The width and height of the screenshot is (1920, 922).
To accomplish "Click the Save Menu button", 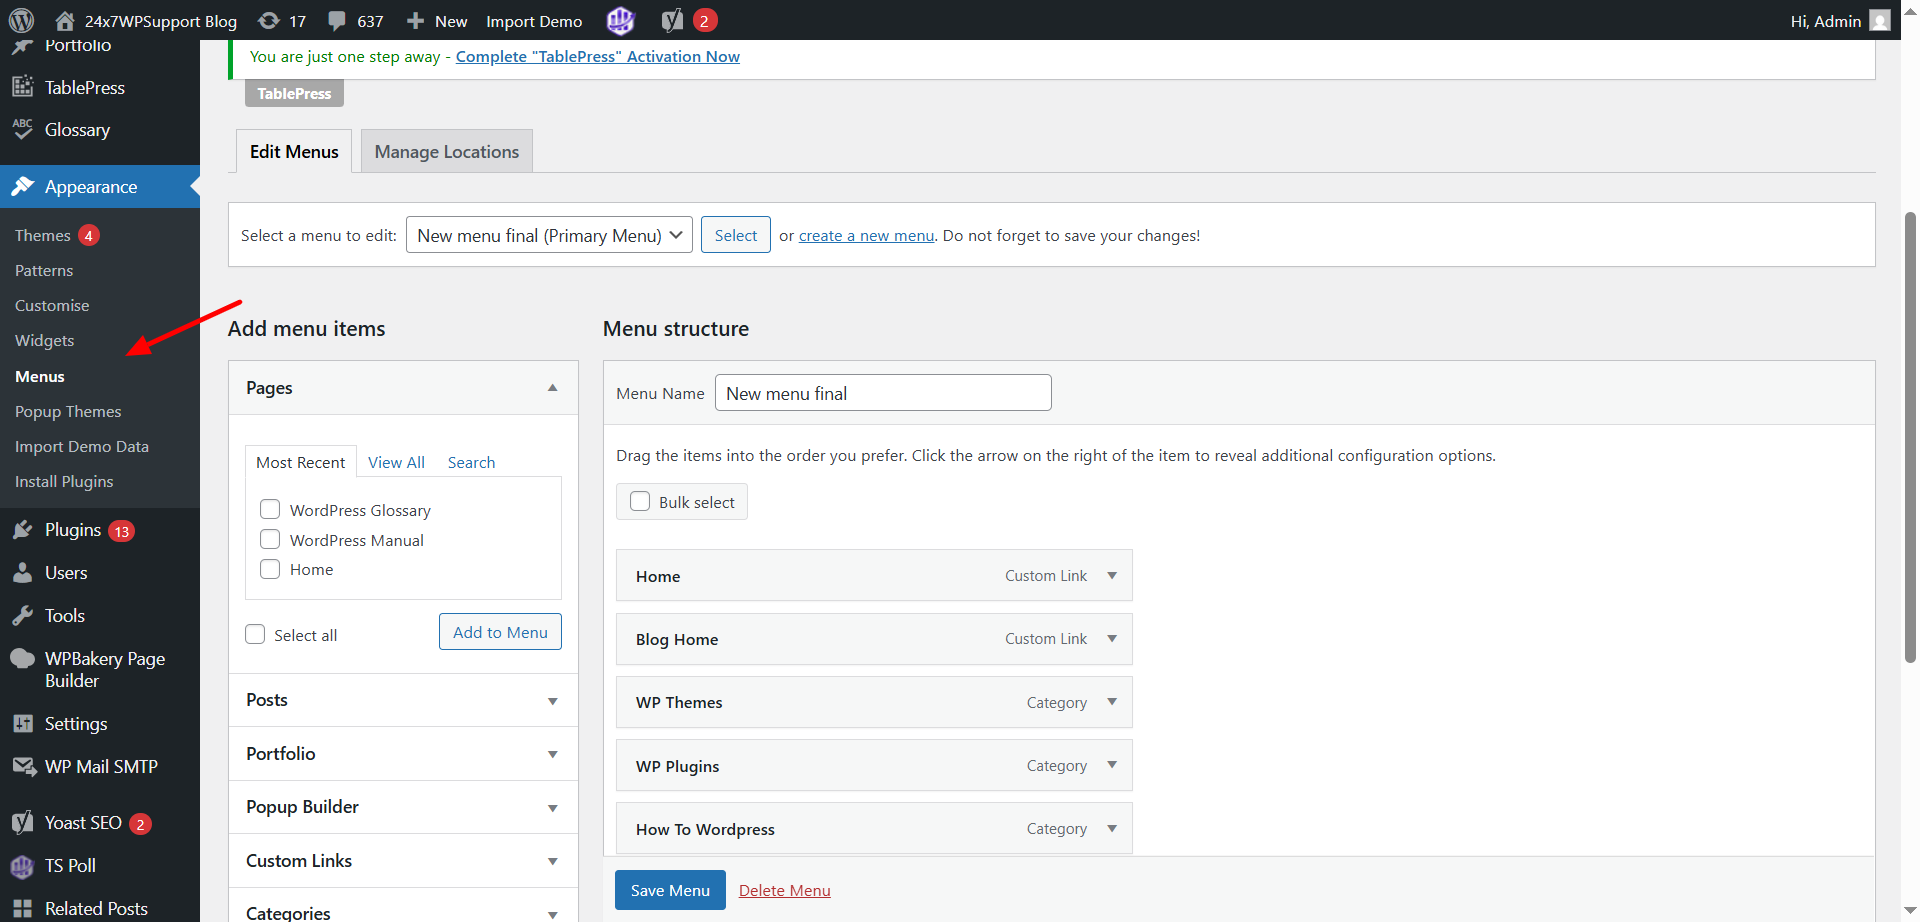I will coord(670,890).
